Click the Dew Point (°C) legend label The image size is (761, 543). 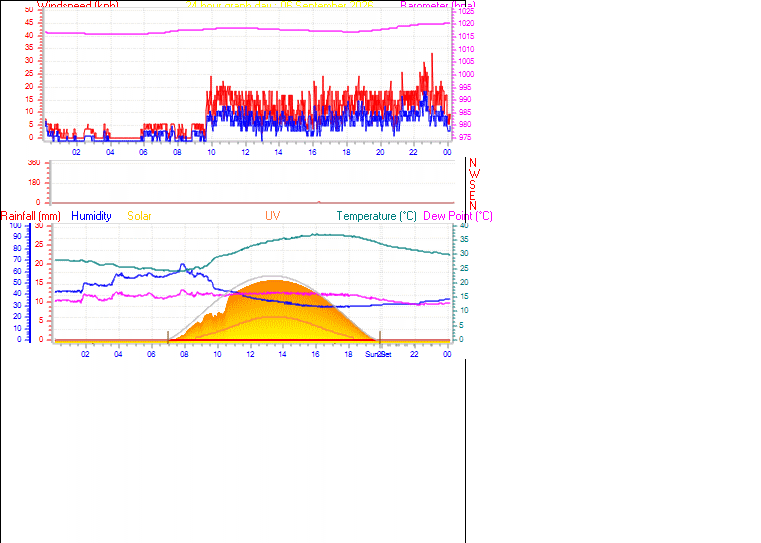point(458,216)
